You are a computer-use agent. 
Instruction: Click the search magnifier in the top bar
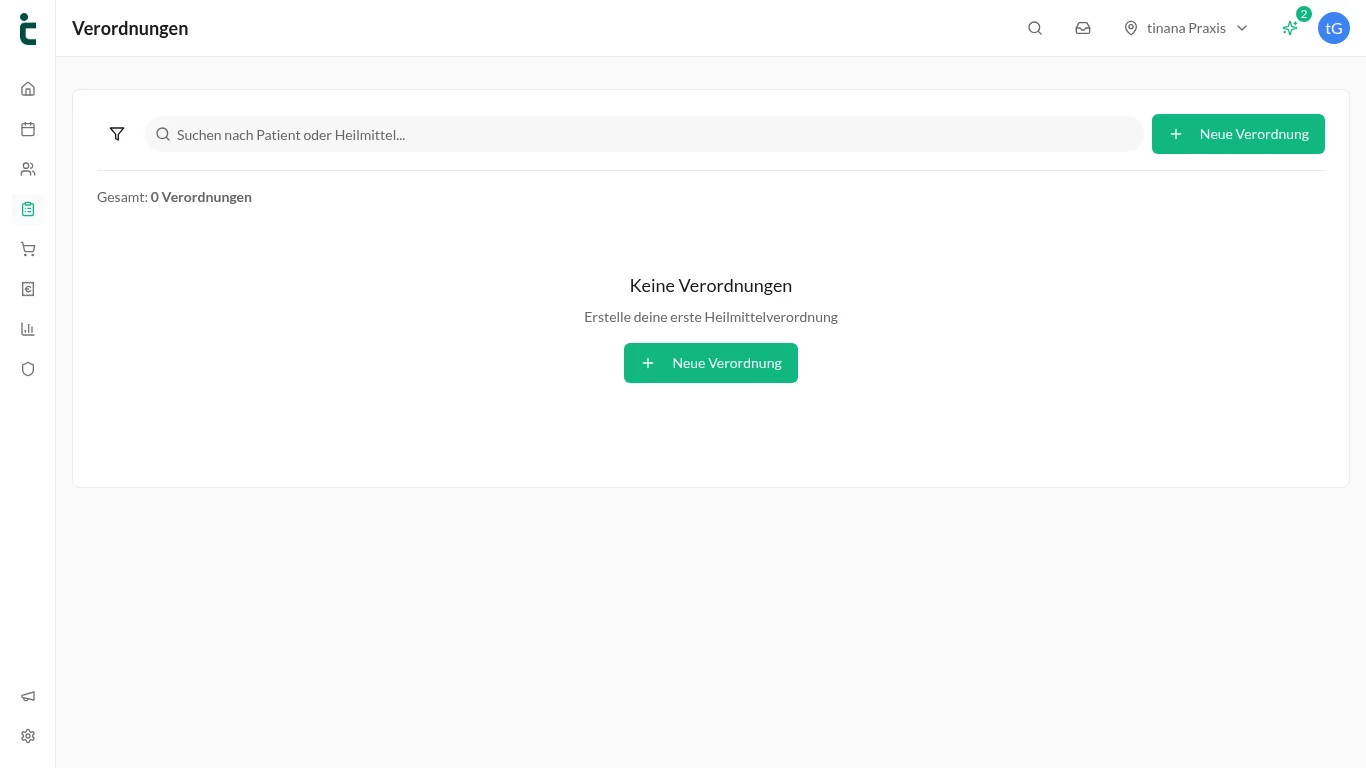[x=1035, y=28]
